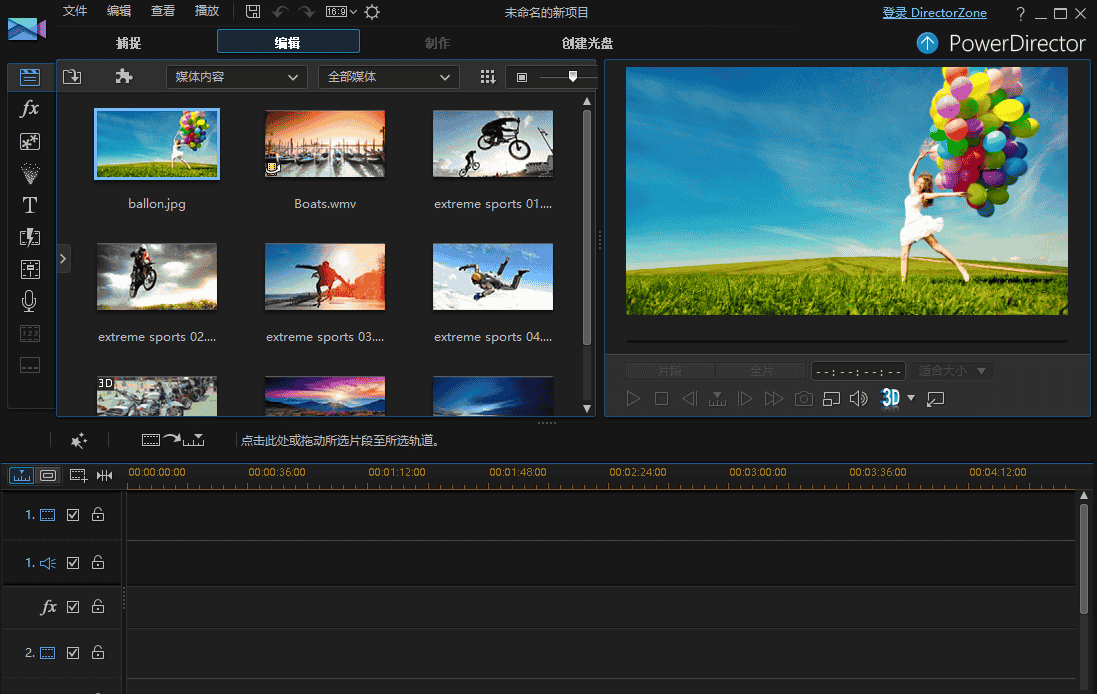Select the Boats.wmv thumbnail
Viewport: 1097px width, 694px height.
325,145
